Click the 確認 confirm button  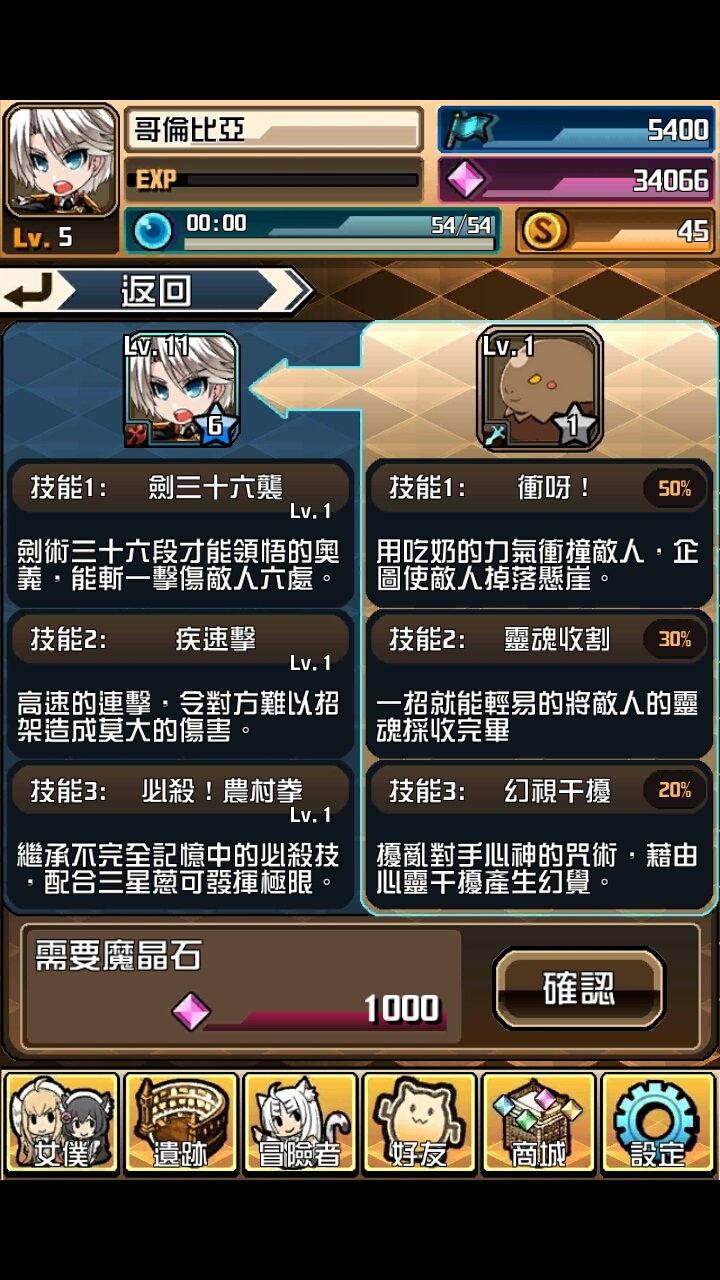coord(579,988)
